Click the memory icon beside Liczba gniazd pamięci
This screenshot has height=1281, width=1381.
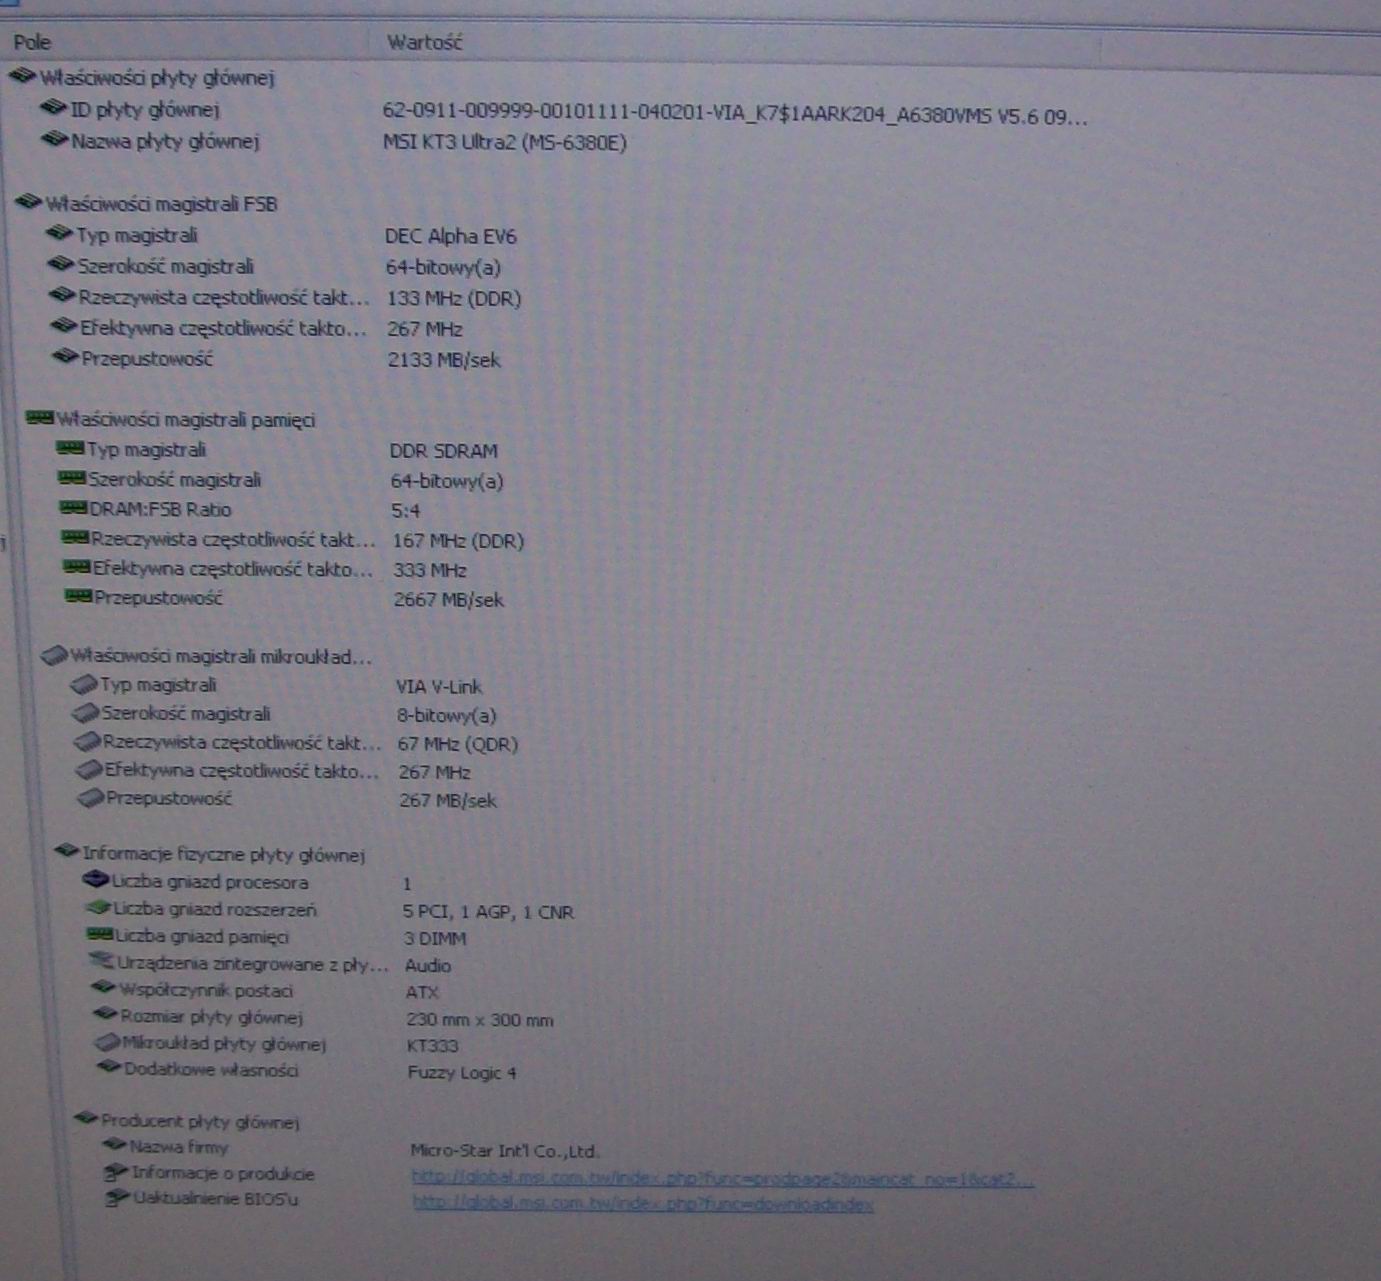(x=99, y=935)
